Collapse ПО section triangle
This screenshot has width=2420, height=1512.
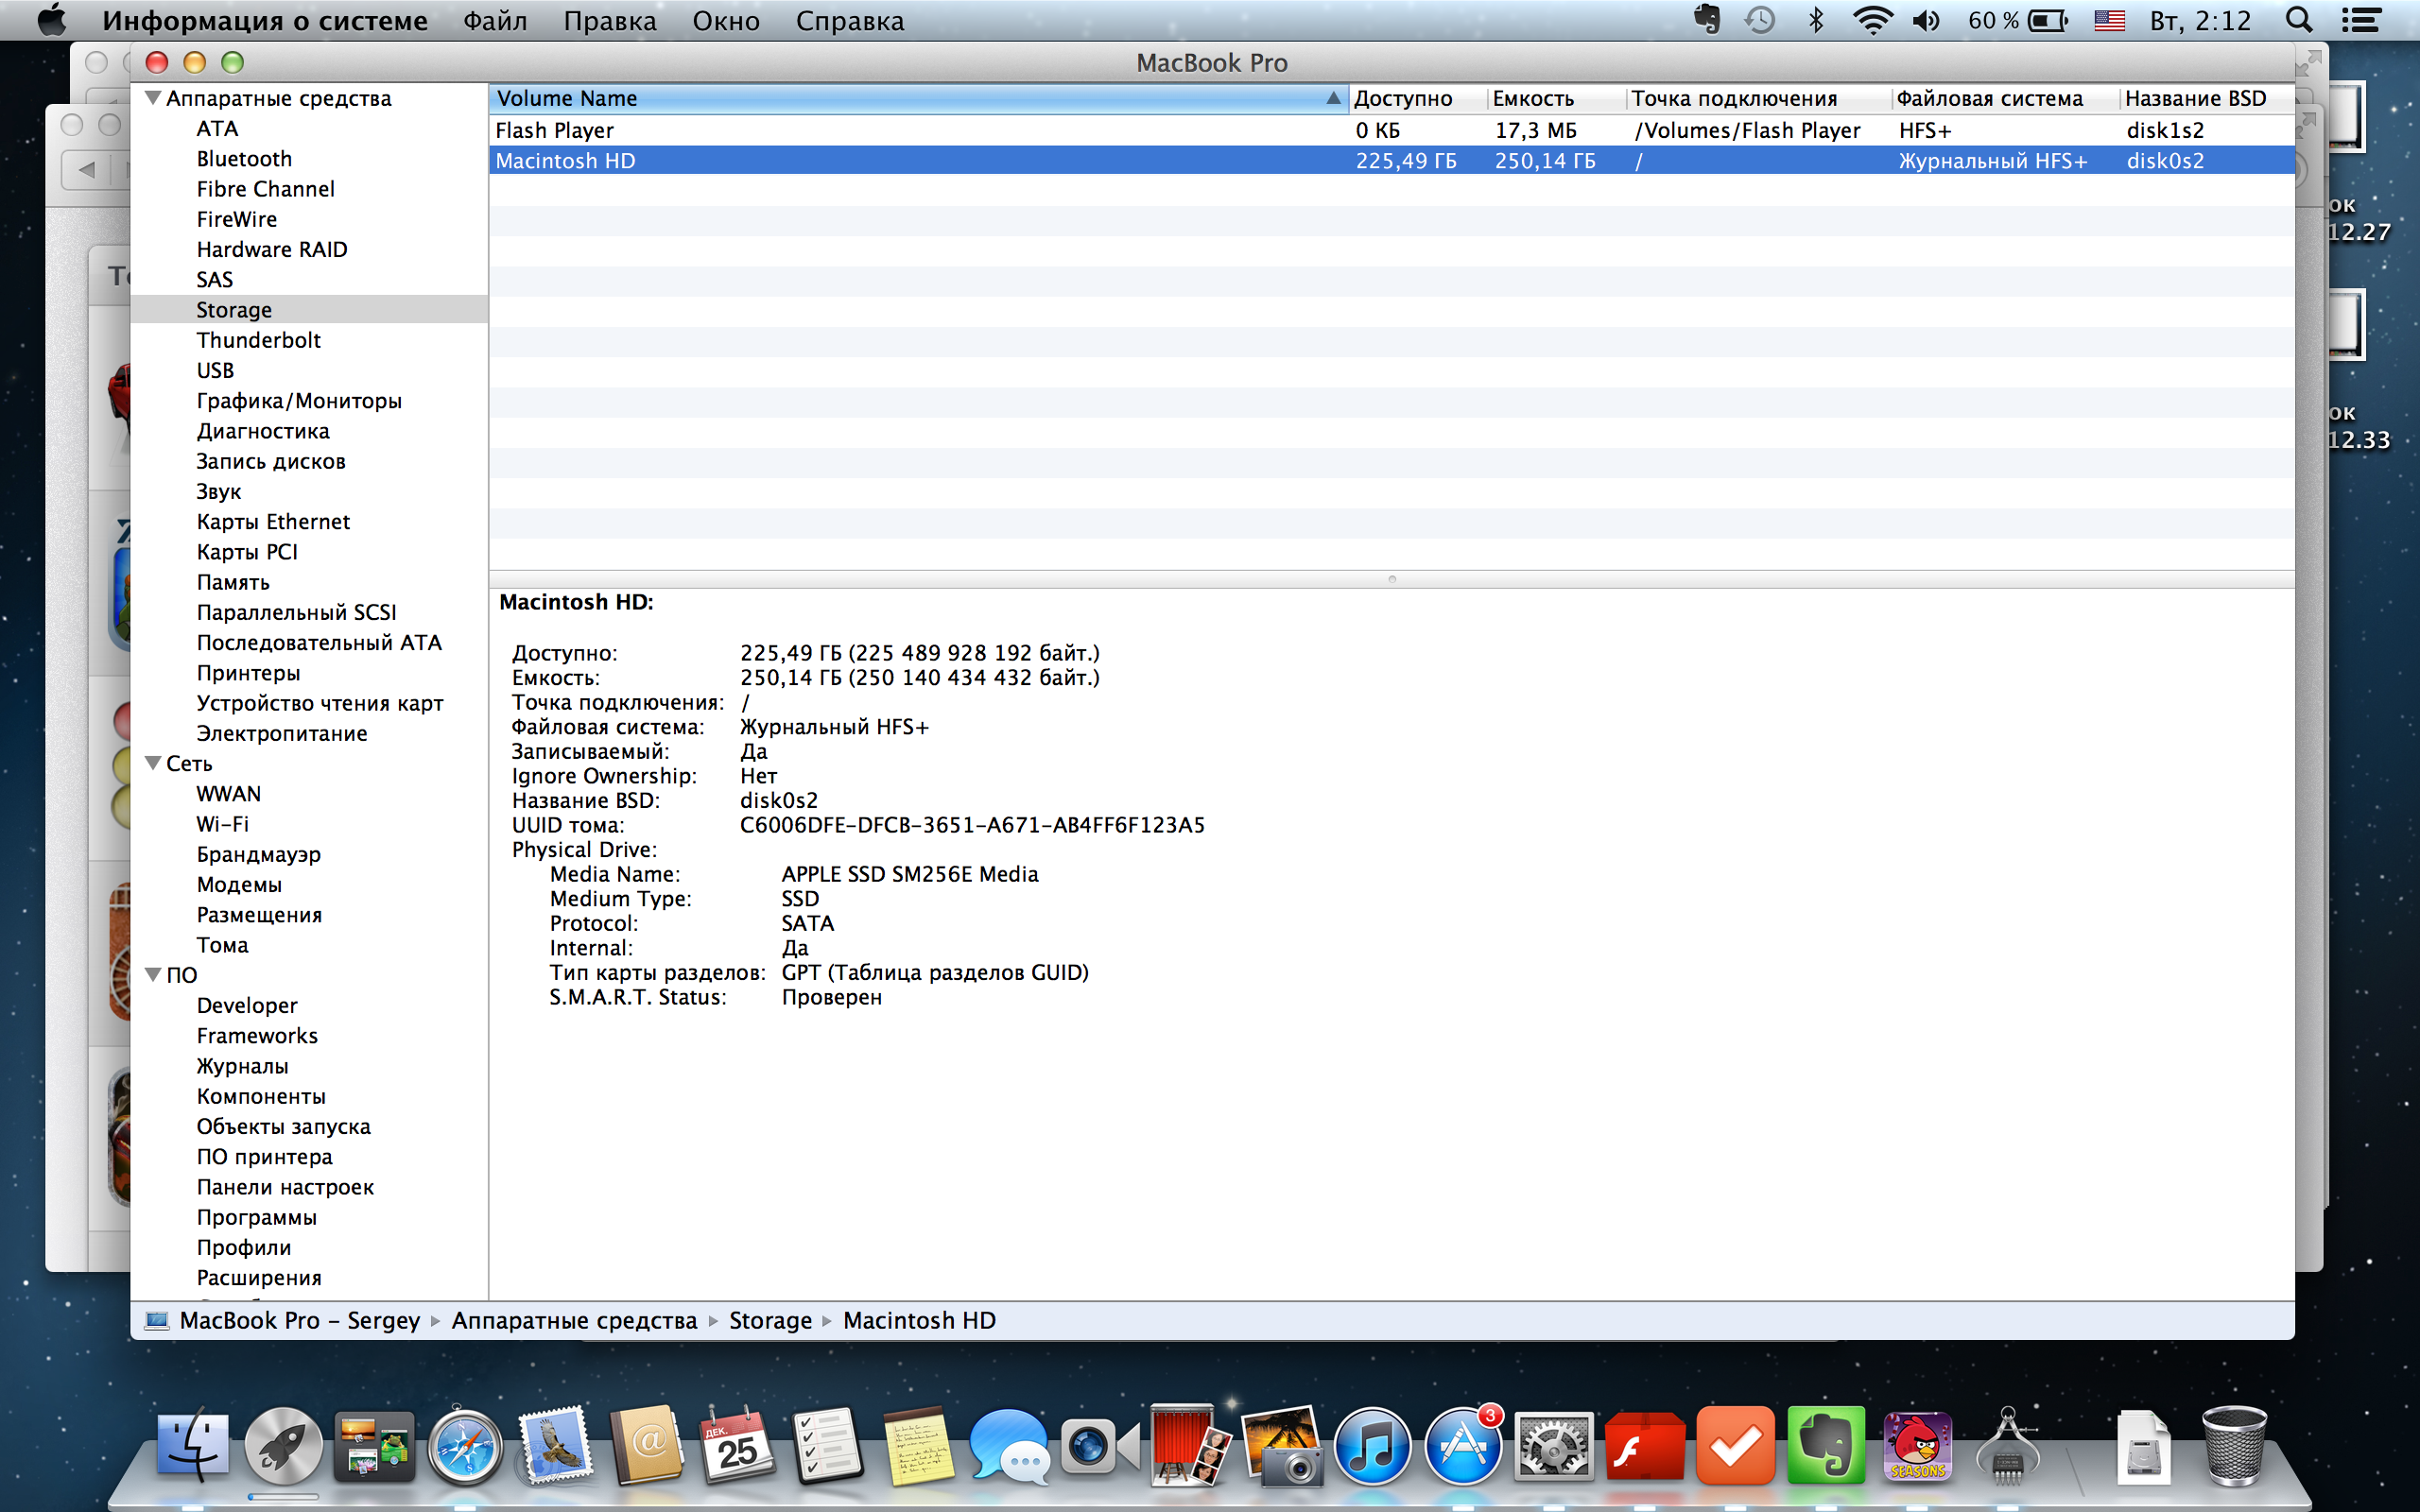(153, 974)
